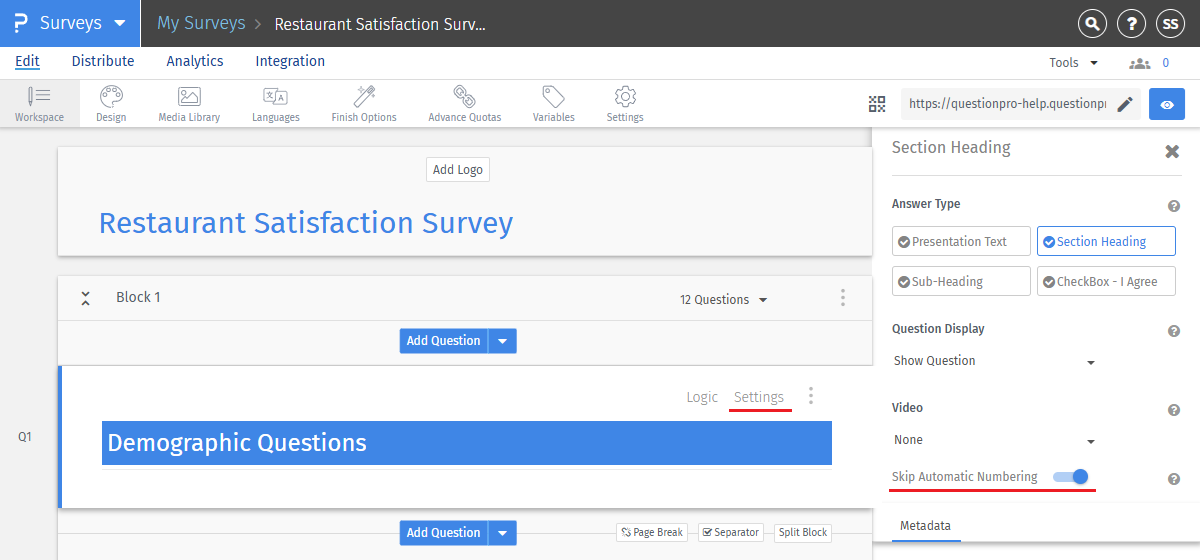Click the QR code icon

point(877,104)
